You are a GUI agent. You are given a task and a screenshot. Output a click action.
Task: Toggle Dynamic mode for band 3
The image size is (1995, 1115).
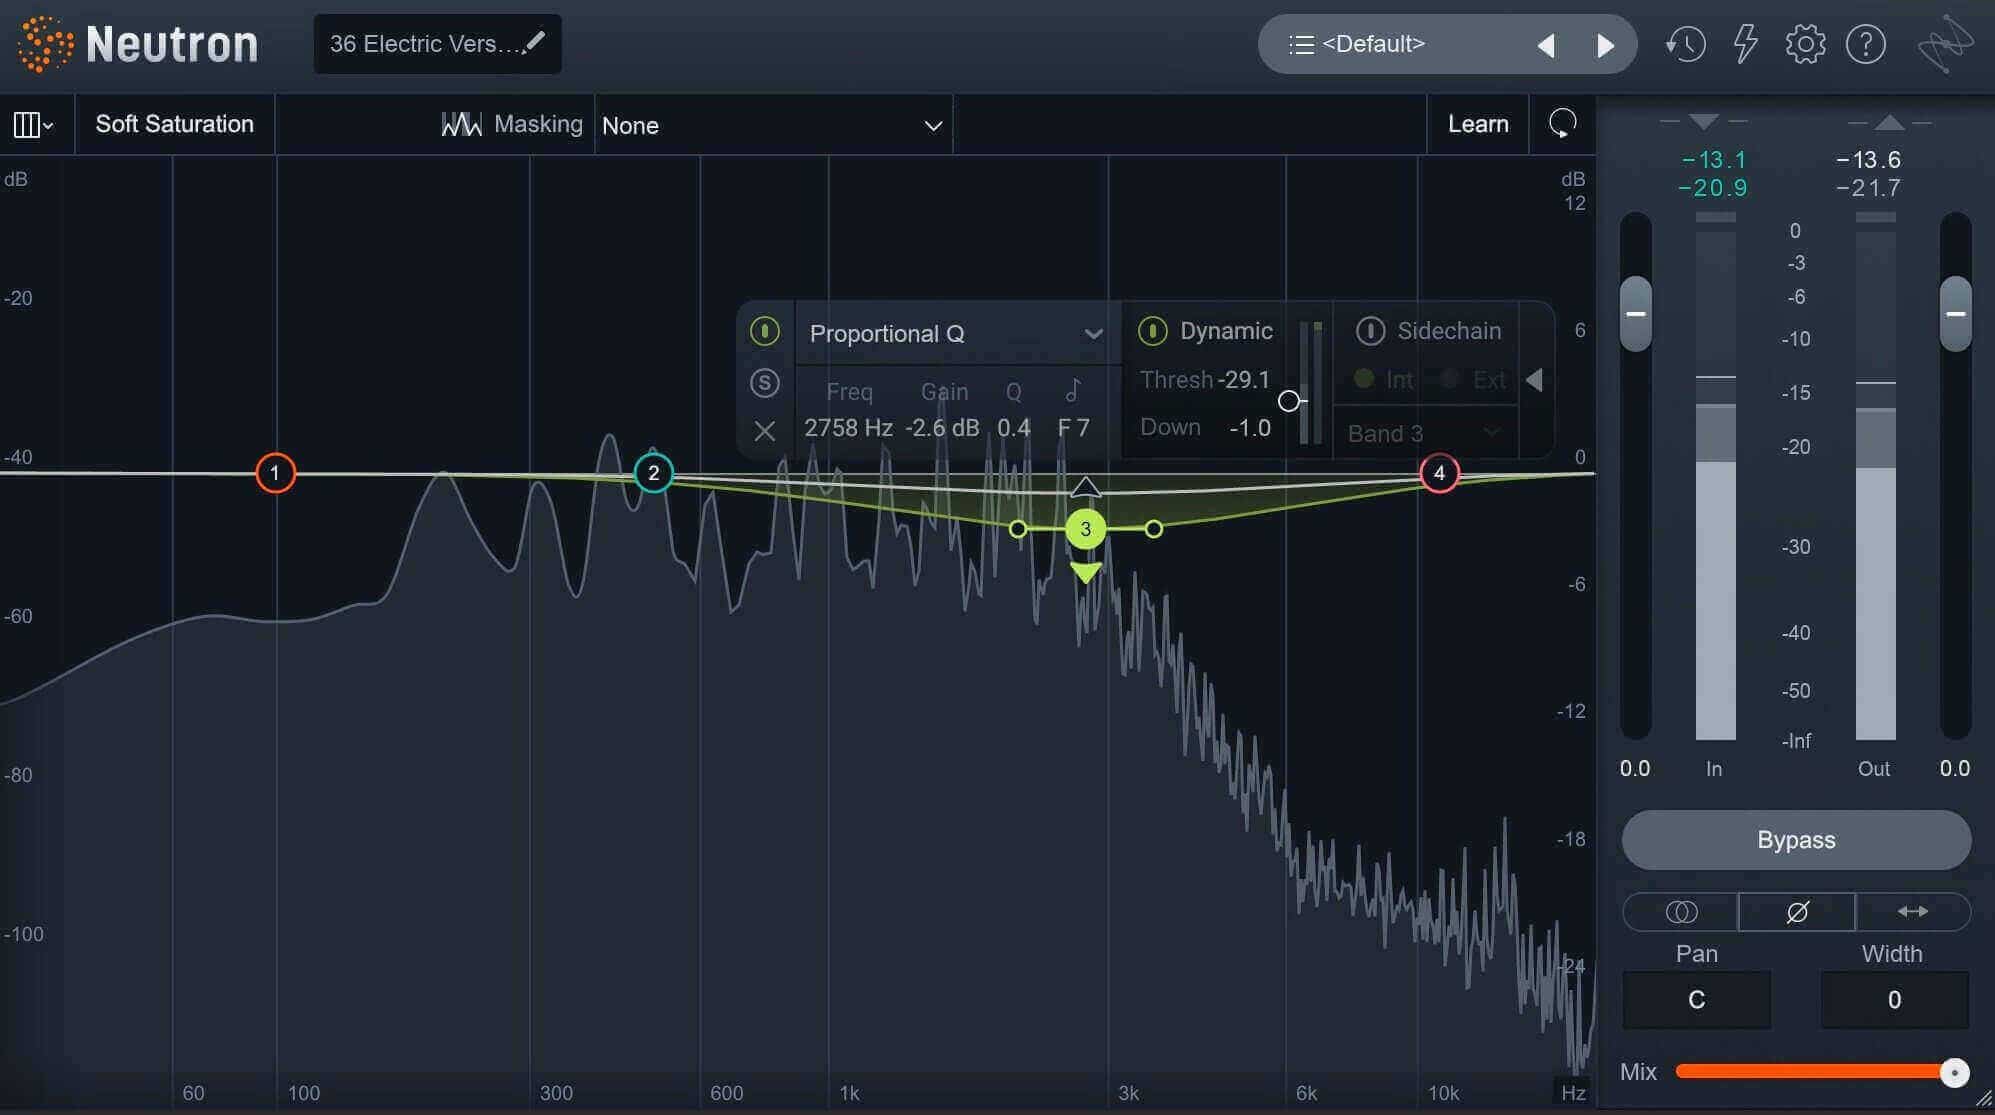(x=1152, y=331)
